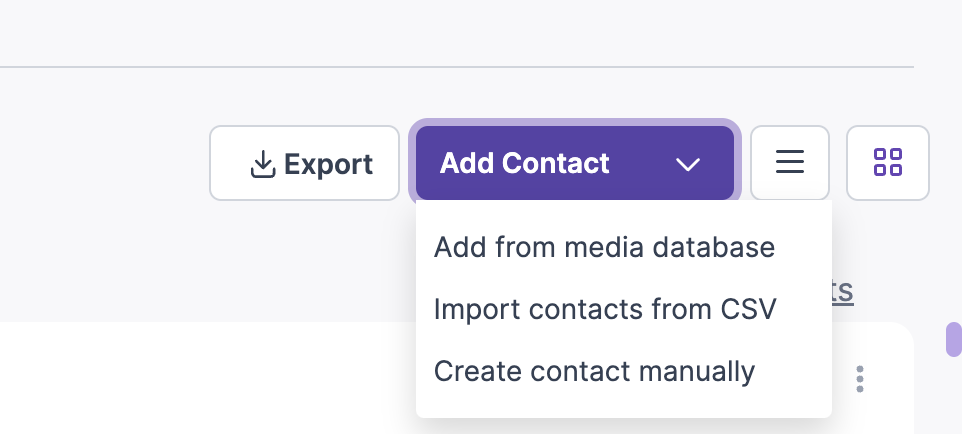Click the purple vertical scrollbar thumb
The image size is (962, 434).
(954, 339)
